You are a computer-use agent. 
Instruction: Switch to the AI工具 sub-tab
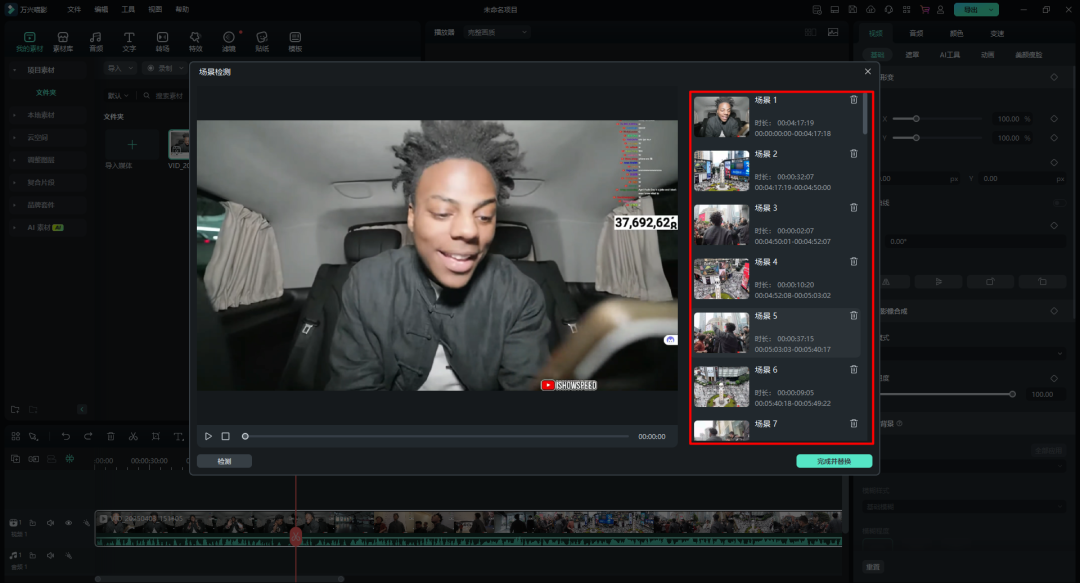point(950,54)
